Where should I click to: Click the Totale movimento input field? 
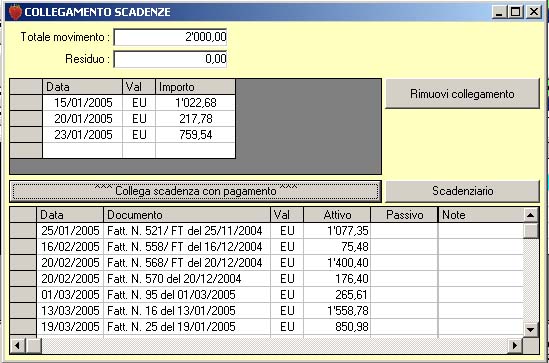(170, 37)
